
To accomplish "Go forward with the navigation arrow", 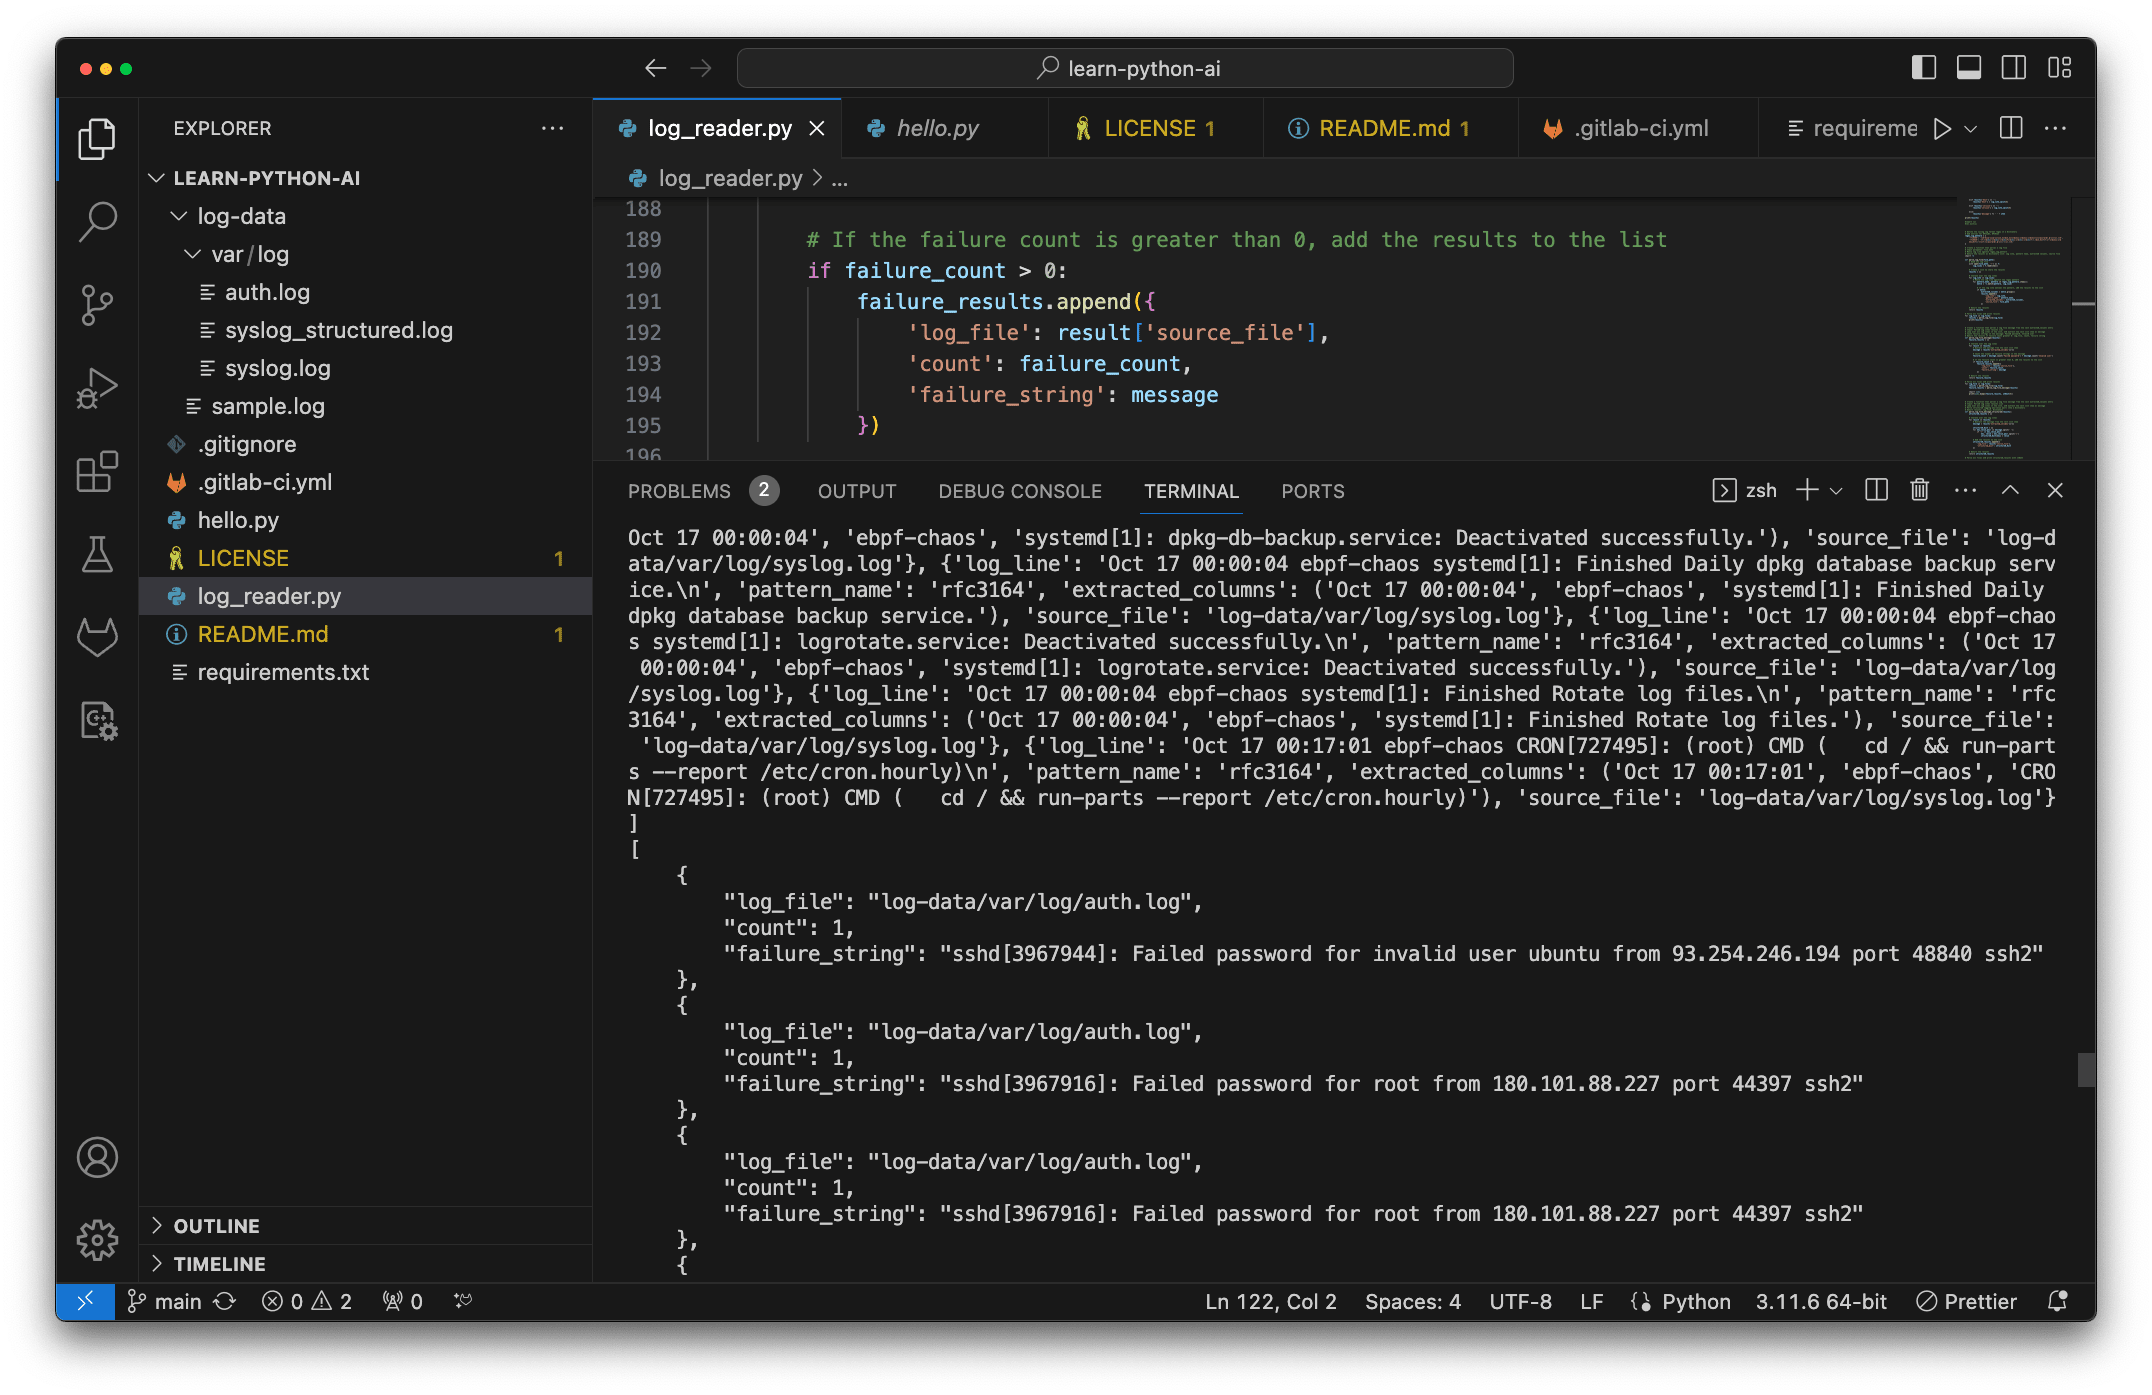I will pyautogui.click(x=701, y=68).
